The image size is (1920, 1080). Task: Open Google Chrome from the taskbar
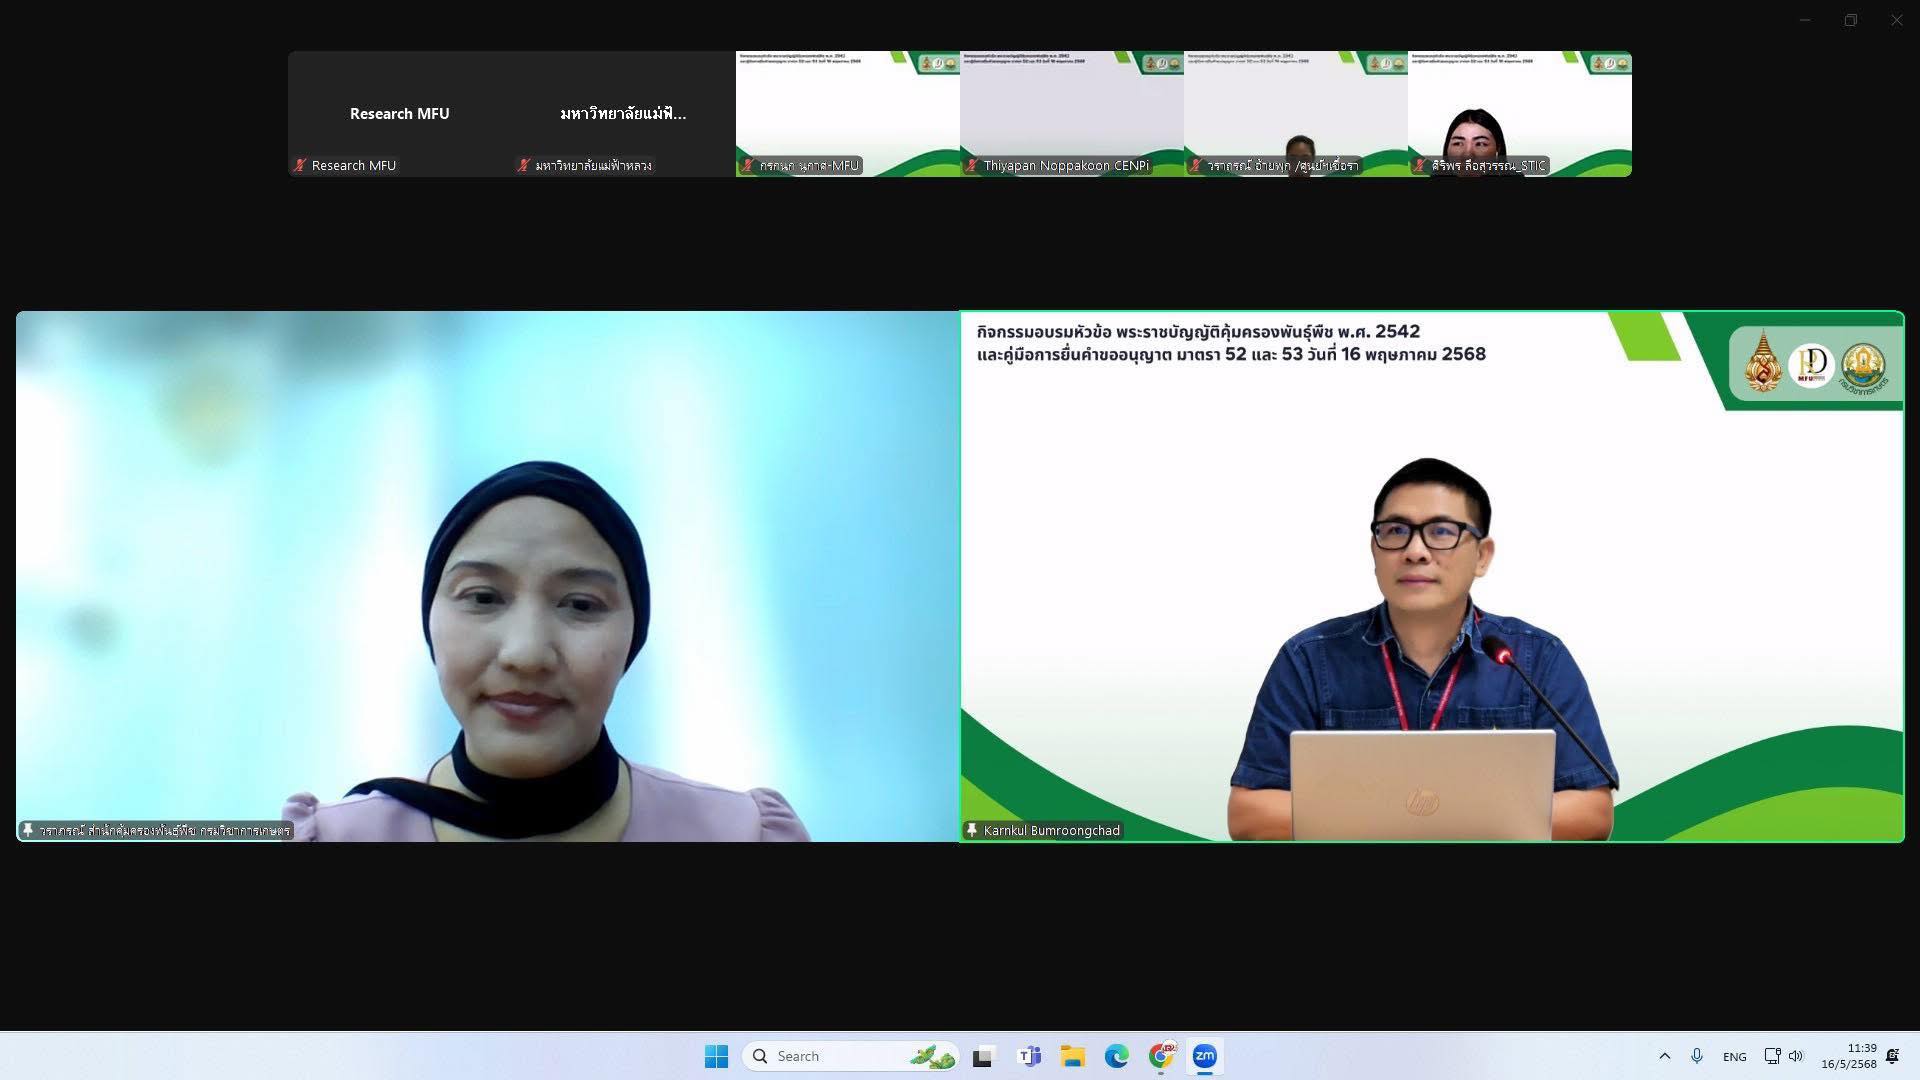click(1161, 1056)
